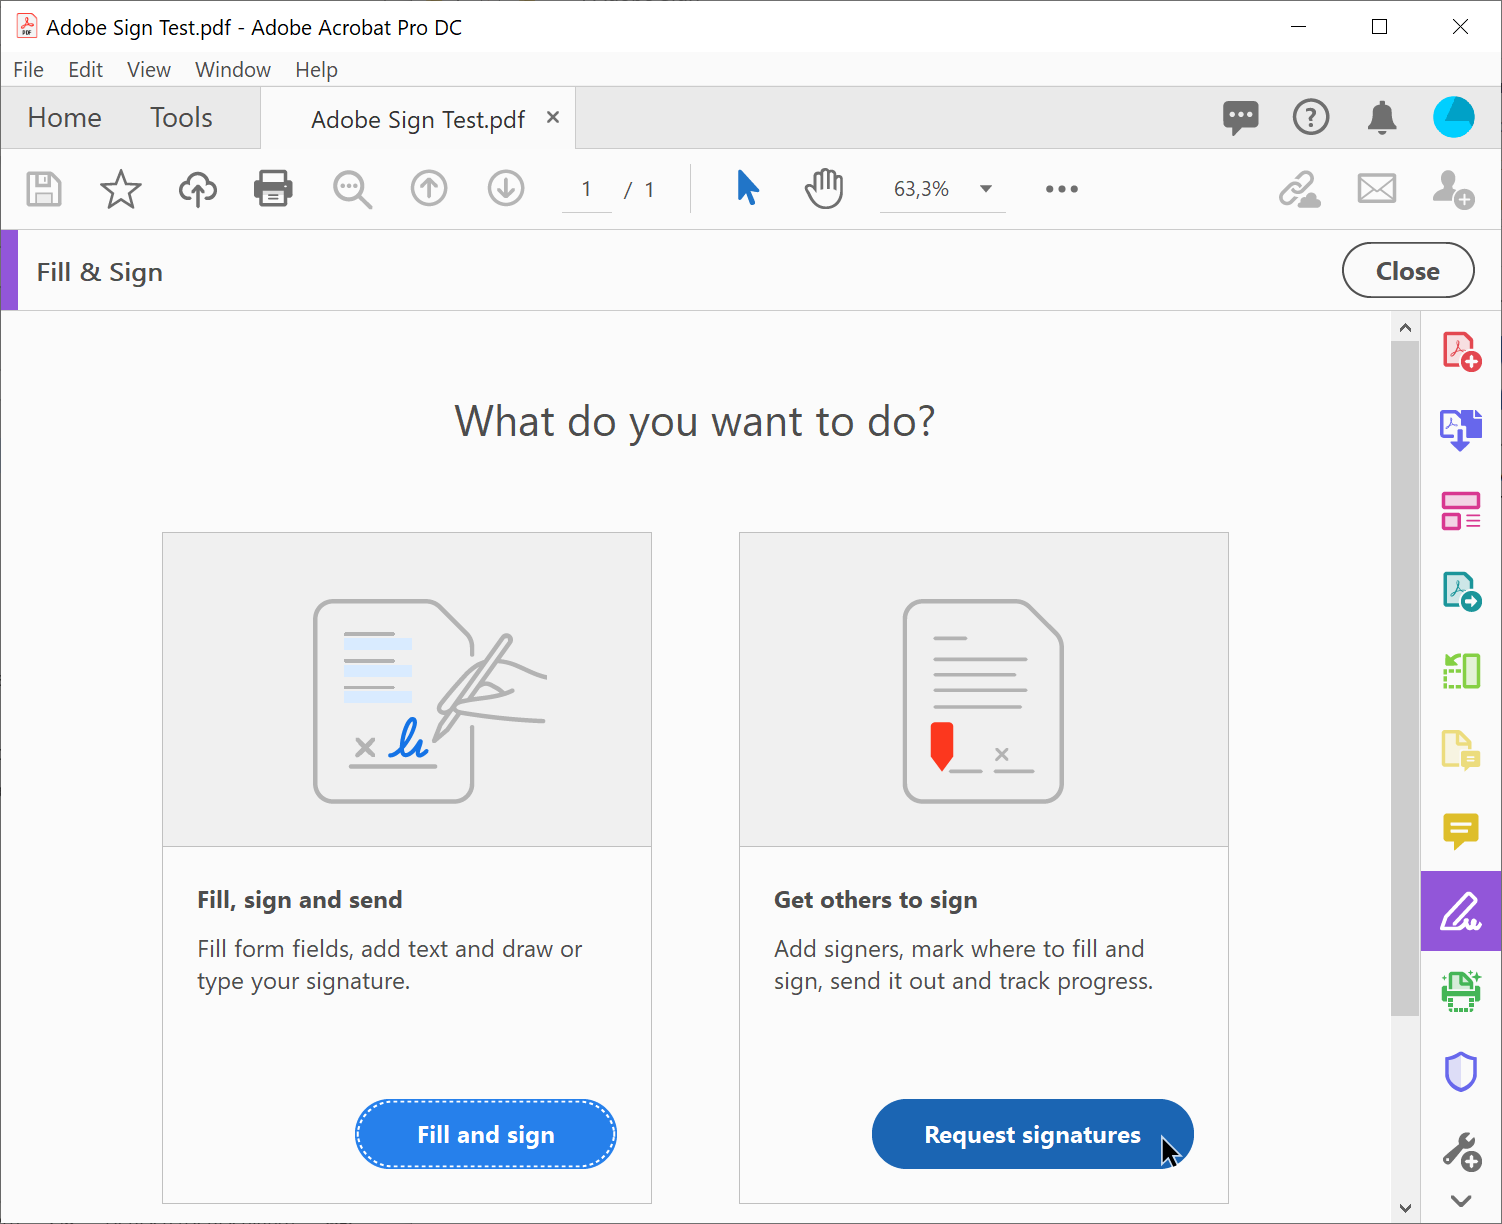
Task: Switch to the Home tab
Action: click(x=65, y=118)
